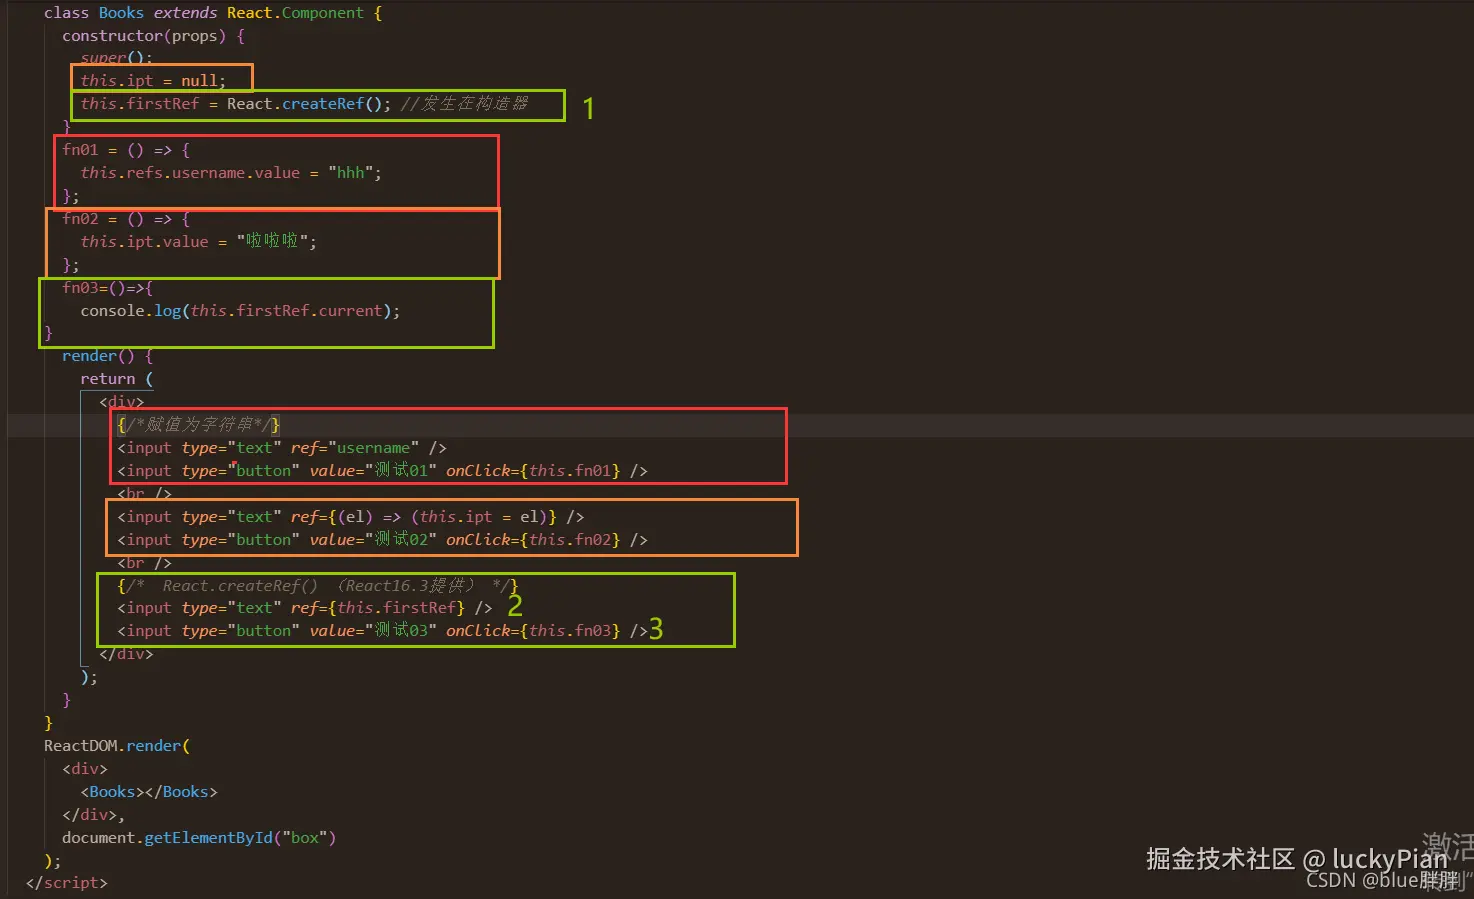
Task: Click the "</div>," line above document.getElementById
Action: (x=94, y=815)
